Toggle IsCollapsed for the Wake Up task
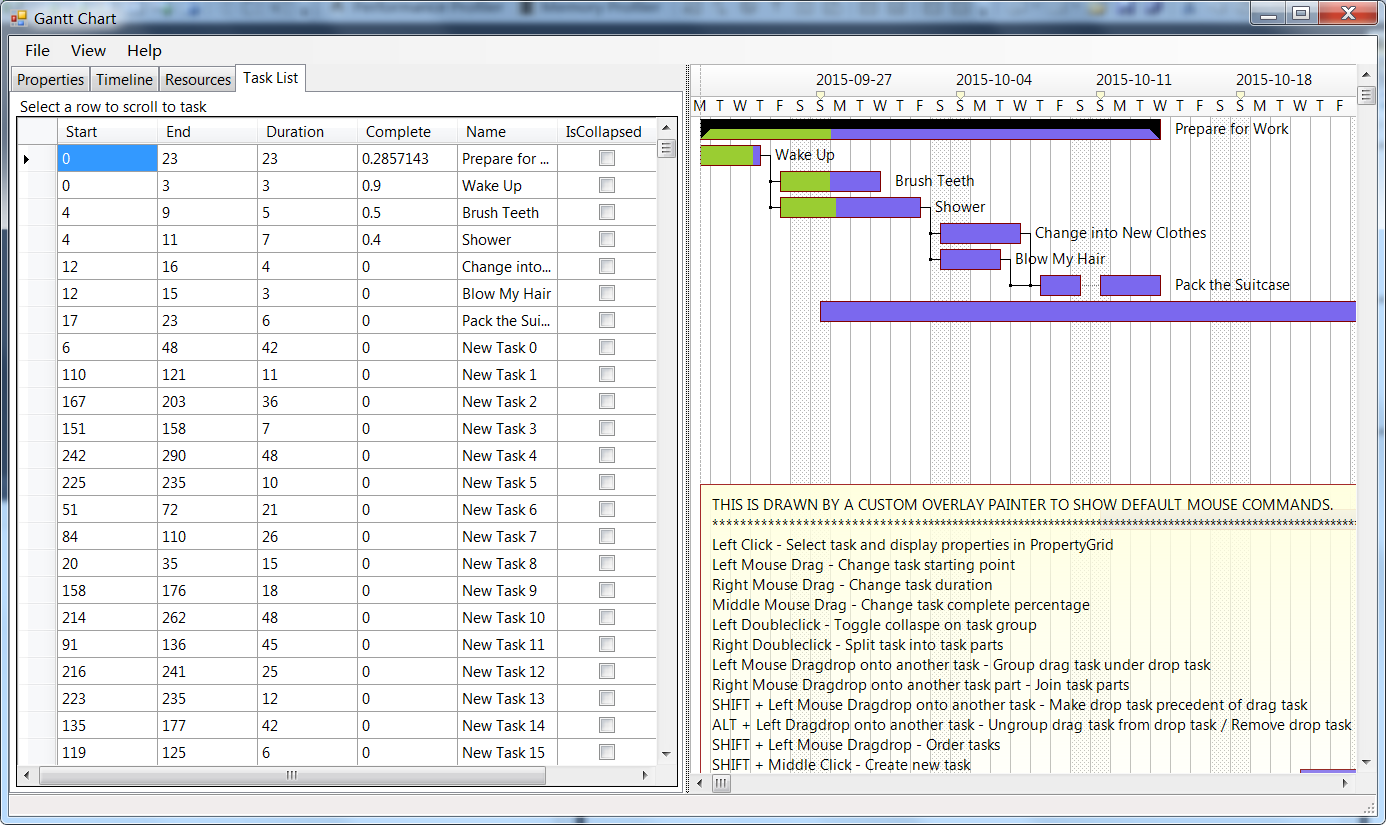 pos(606,185)
